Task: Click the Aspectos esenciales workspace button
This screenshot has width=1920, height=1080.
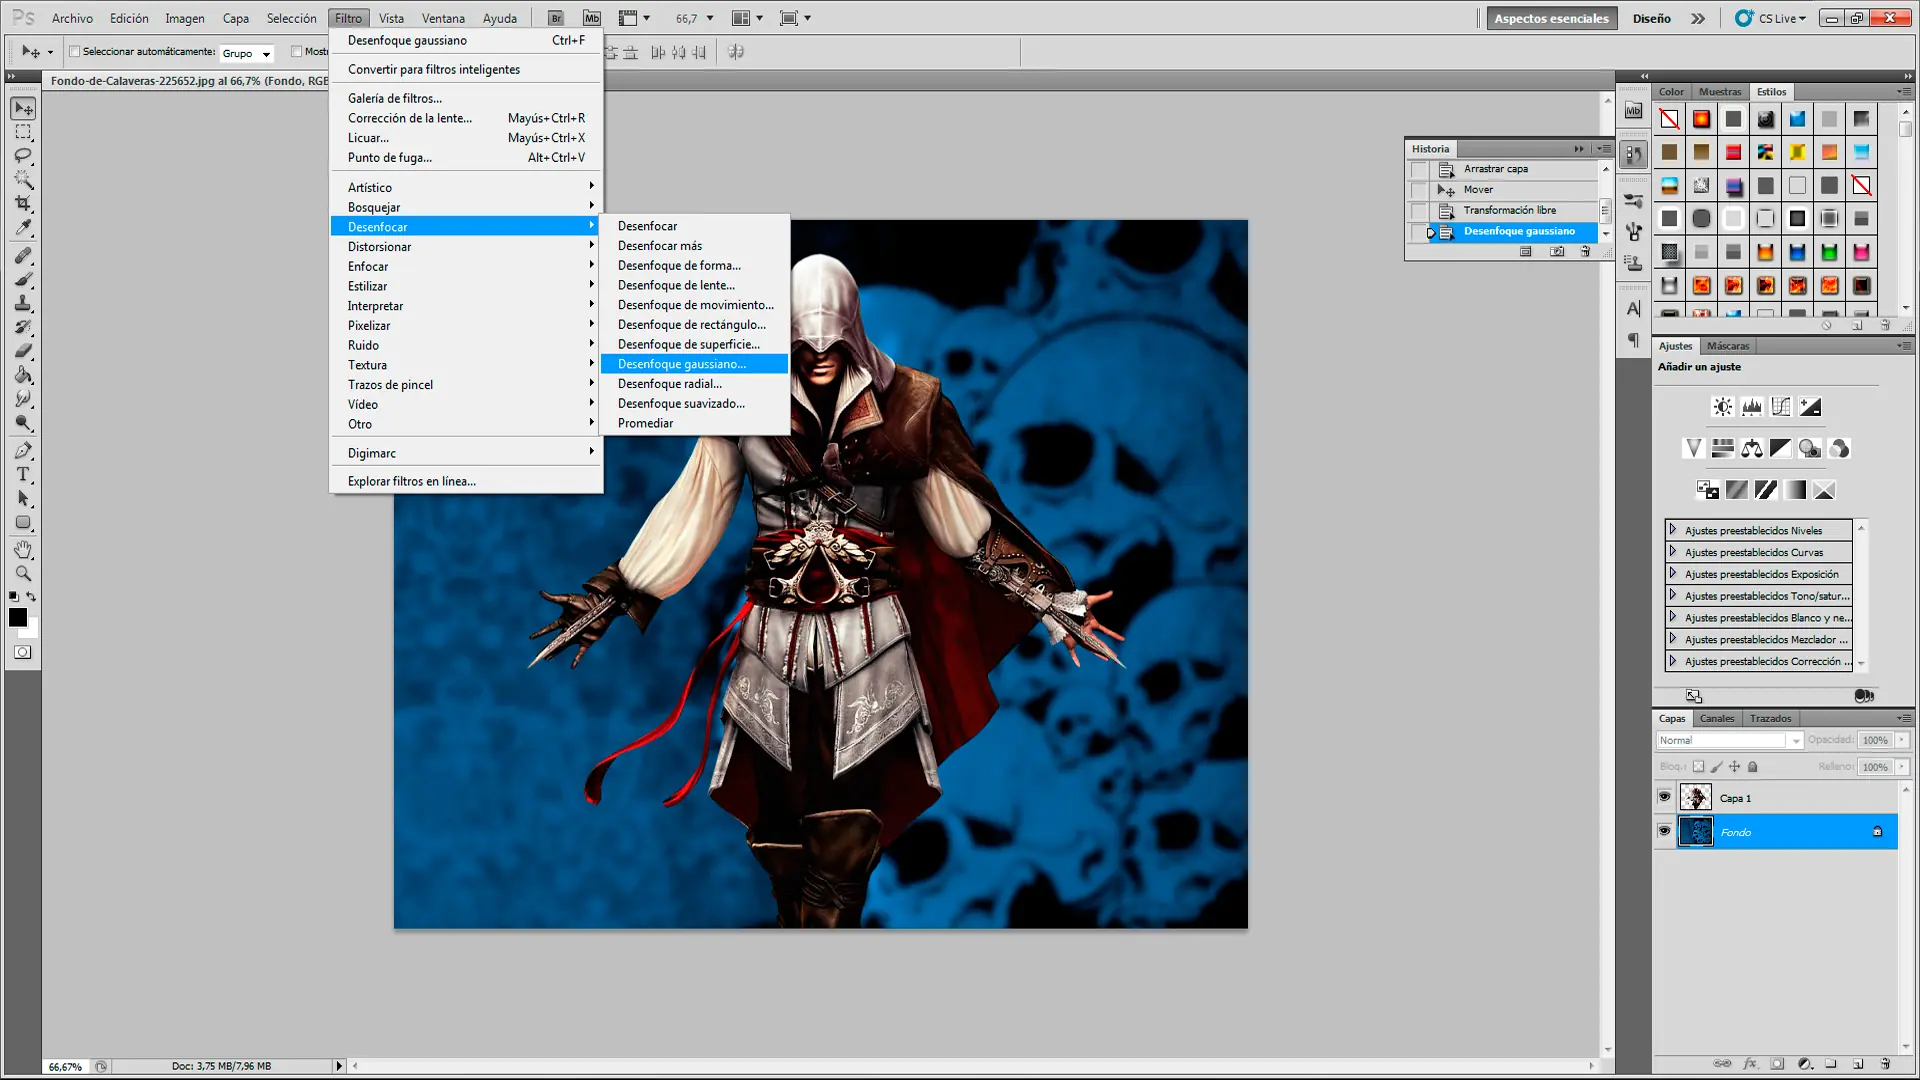Action: click(x=1552, y=18)
